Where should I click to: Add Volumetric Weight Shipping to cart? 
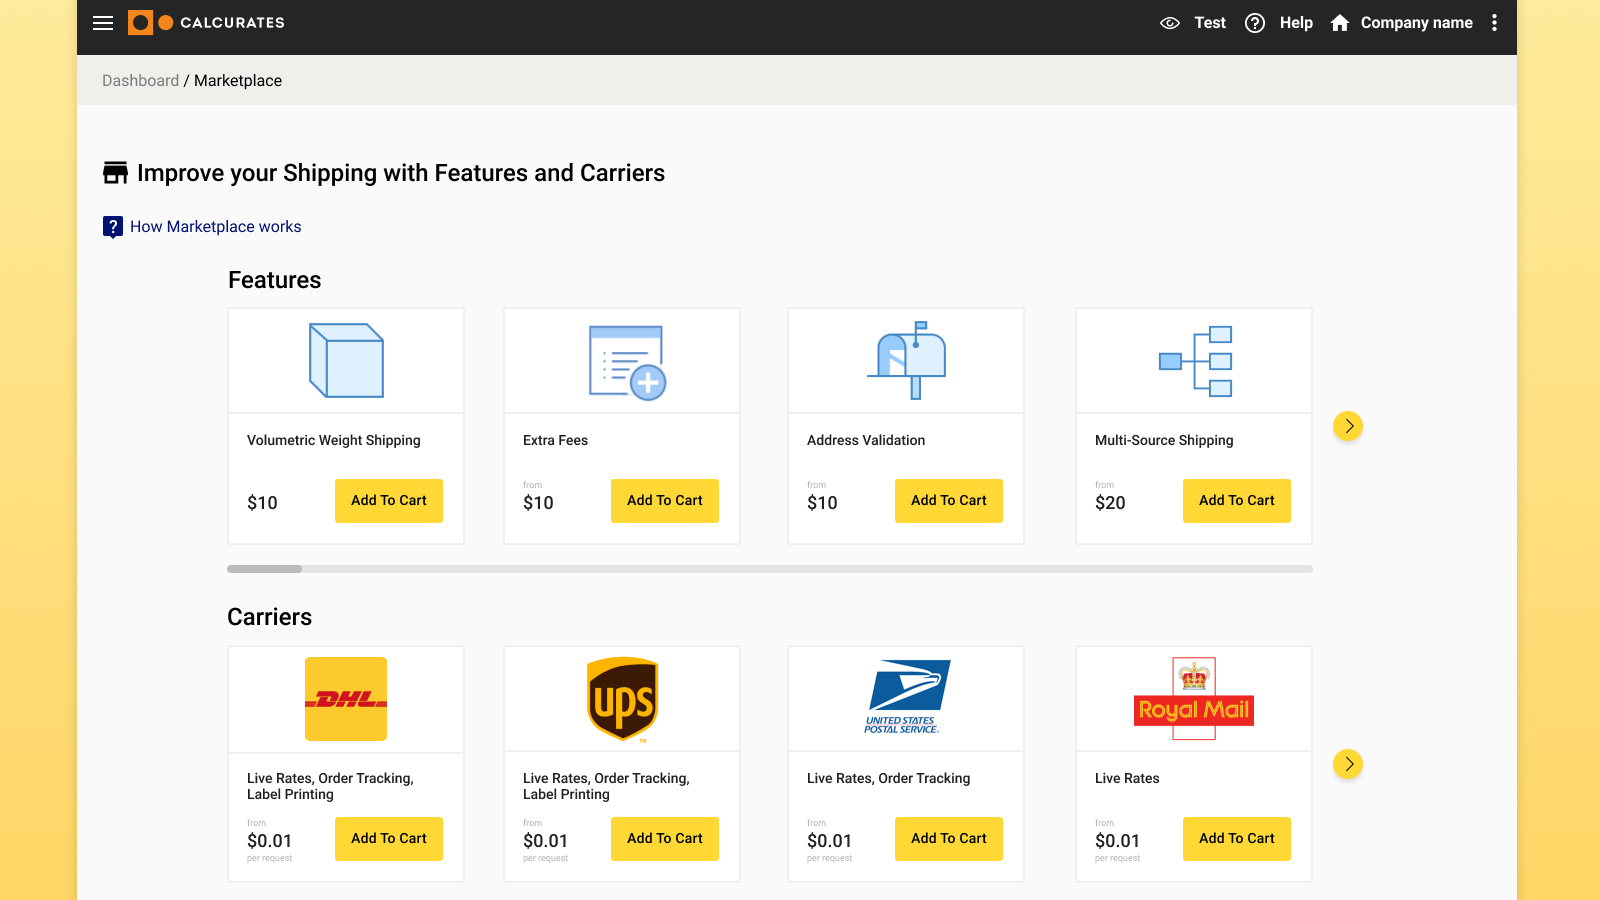tap(389, 501)
